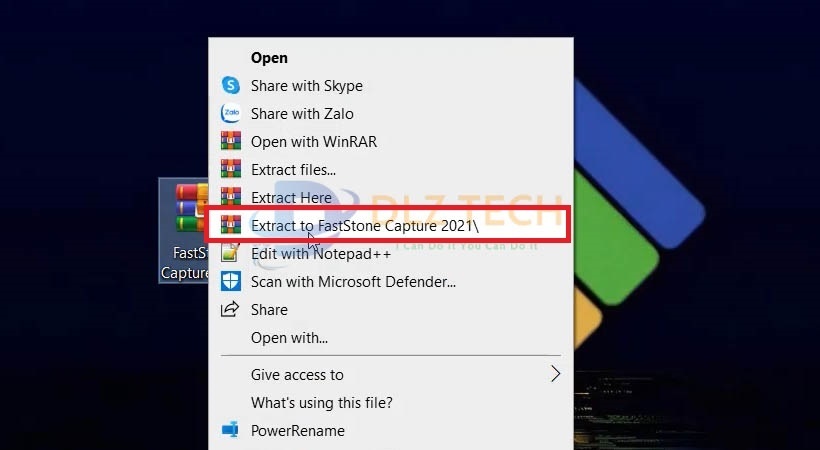Click the Skype icon in context menu
This screenshot has width=820, height=450.
231,86
